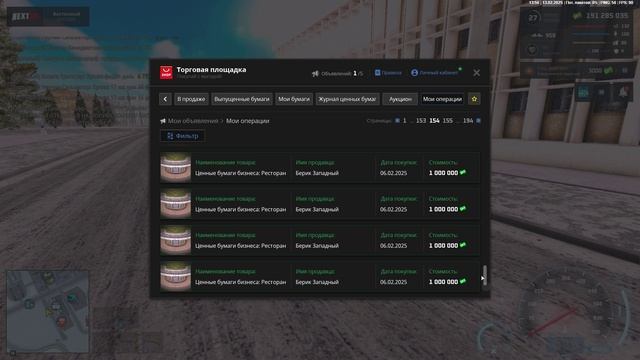Click the red shop logo icon
This screenshot has height=360, width=640.
[x=166, y=73]
